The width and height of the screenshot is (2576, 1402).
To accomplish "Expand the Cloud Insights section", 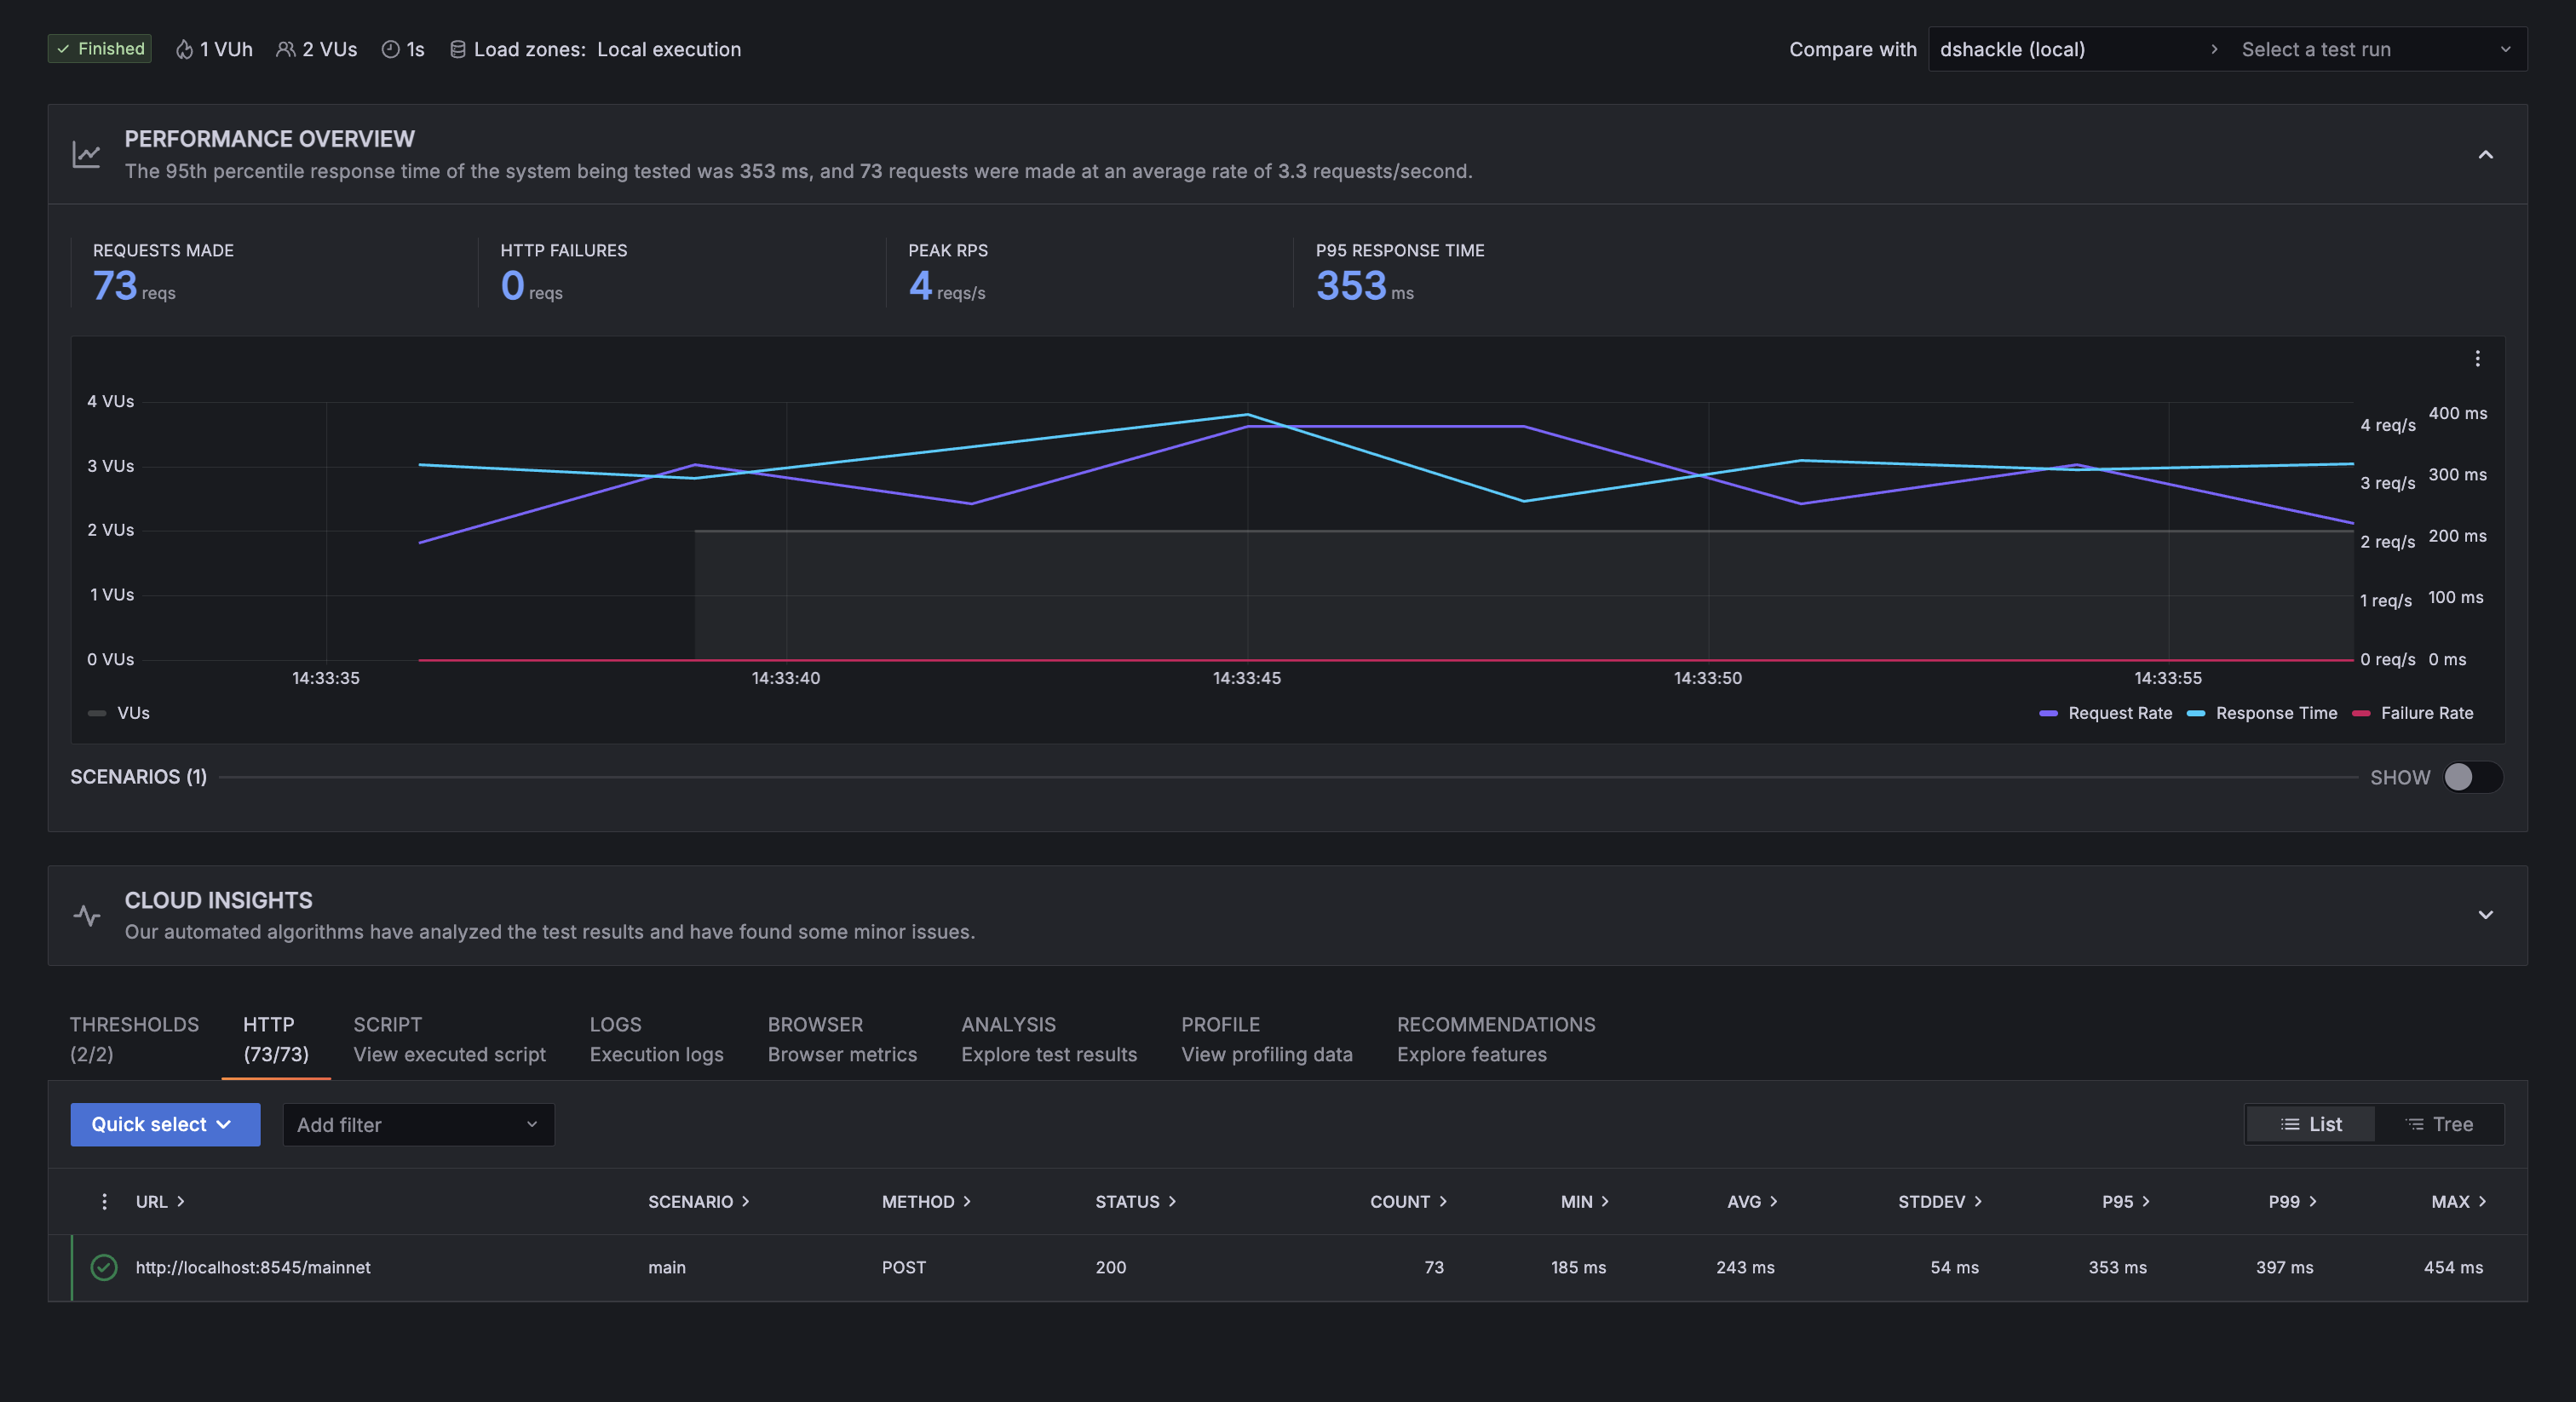I will tap(2485, 915).
